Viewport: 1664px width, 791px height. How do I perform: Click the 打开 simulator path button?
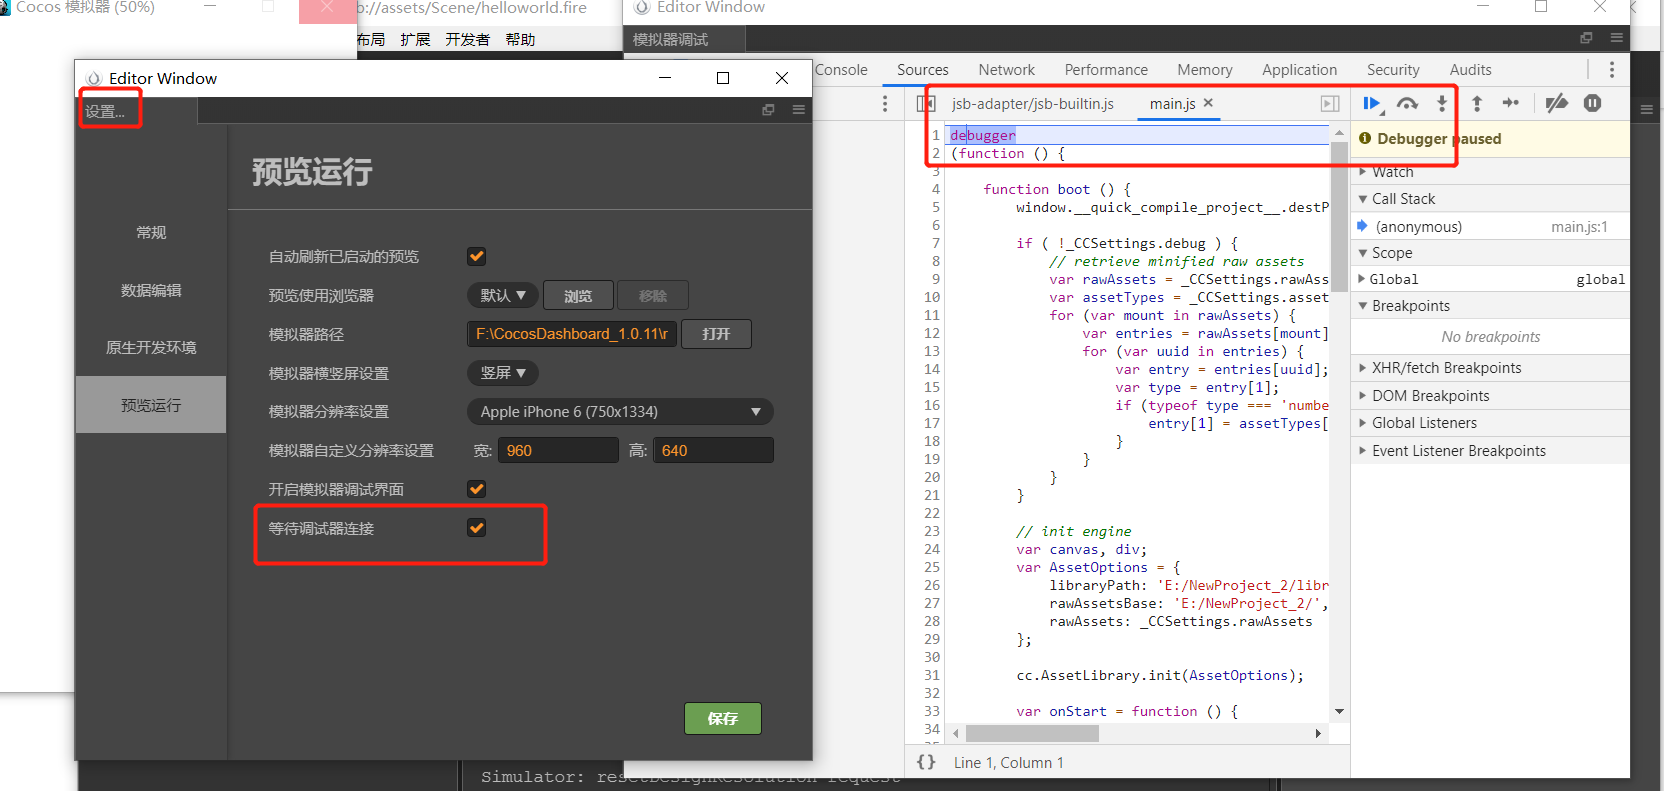[716, 334]
